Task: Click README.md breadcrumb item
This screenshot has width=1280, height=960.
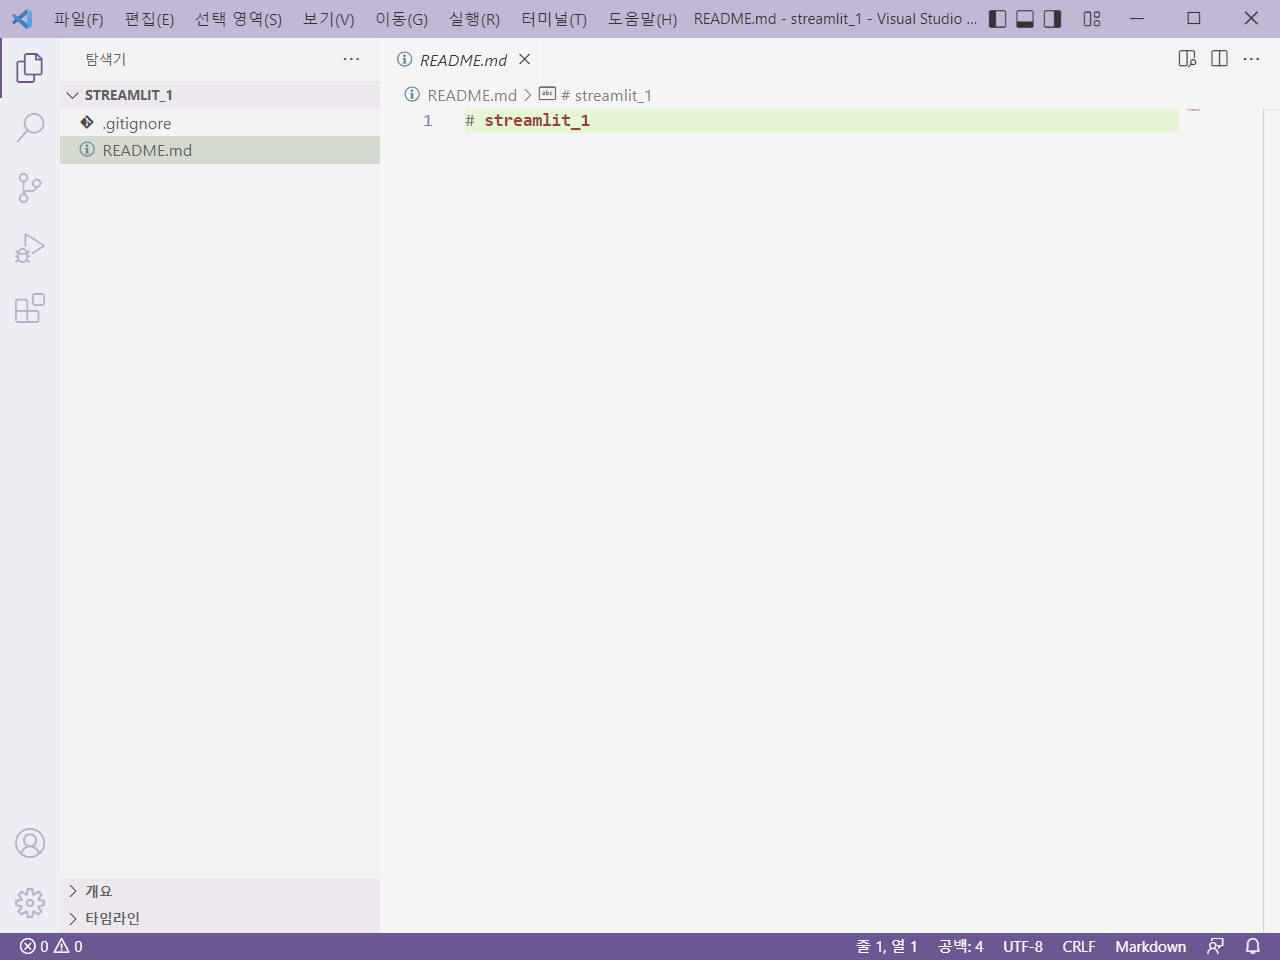Action: tap(461, 95)
